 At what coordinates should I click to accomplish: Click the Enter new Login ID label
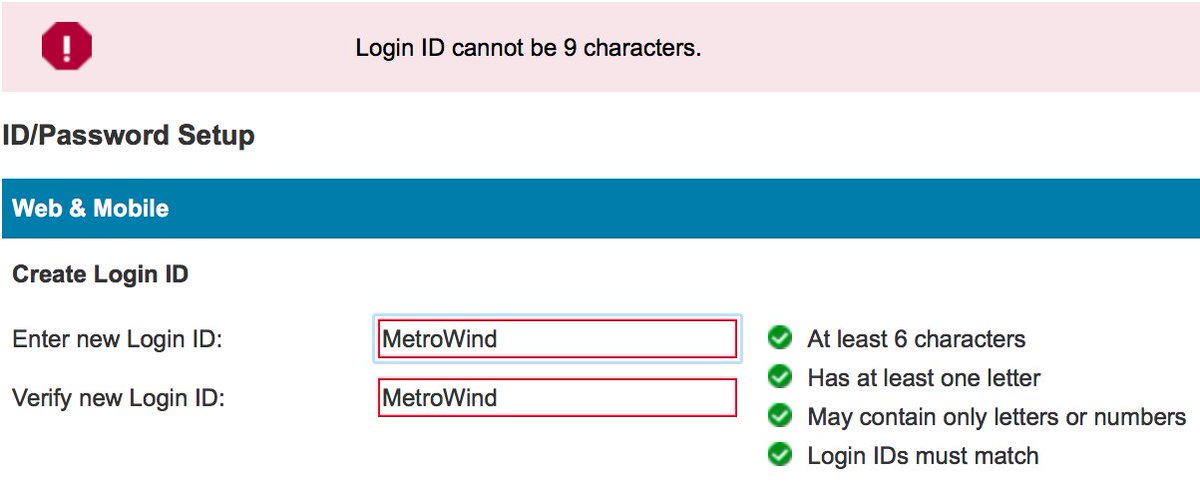click(117, 339)
